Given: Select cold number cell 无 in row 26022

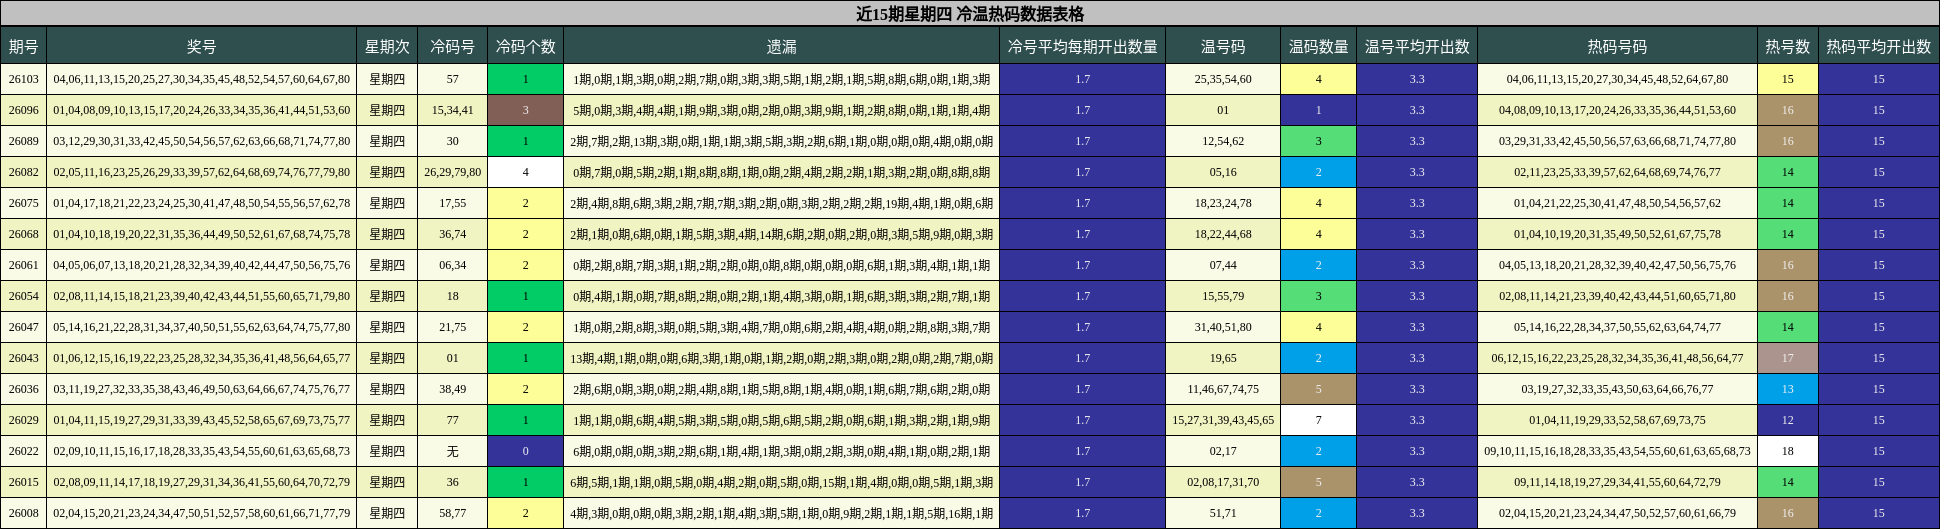Looking at the screenshot, I should 452,451.
